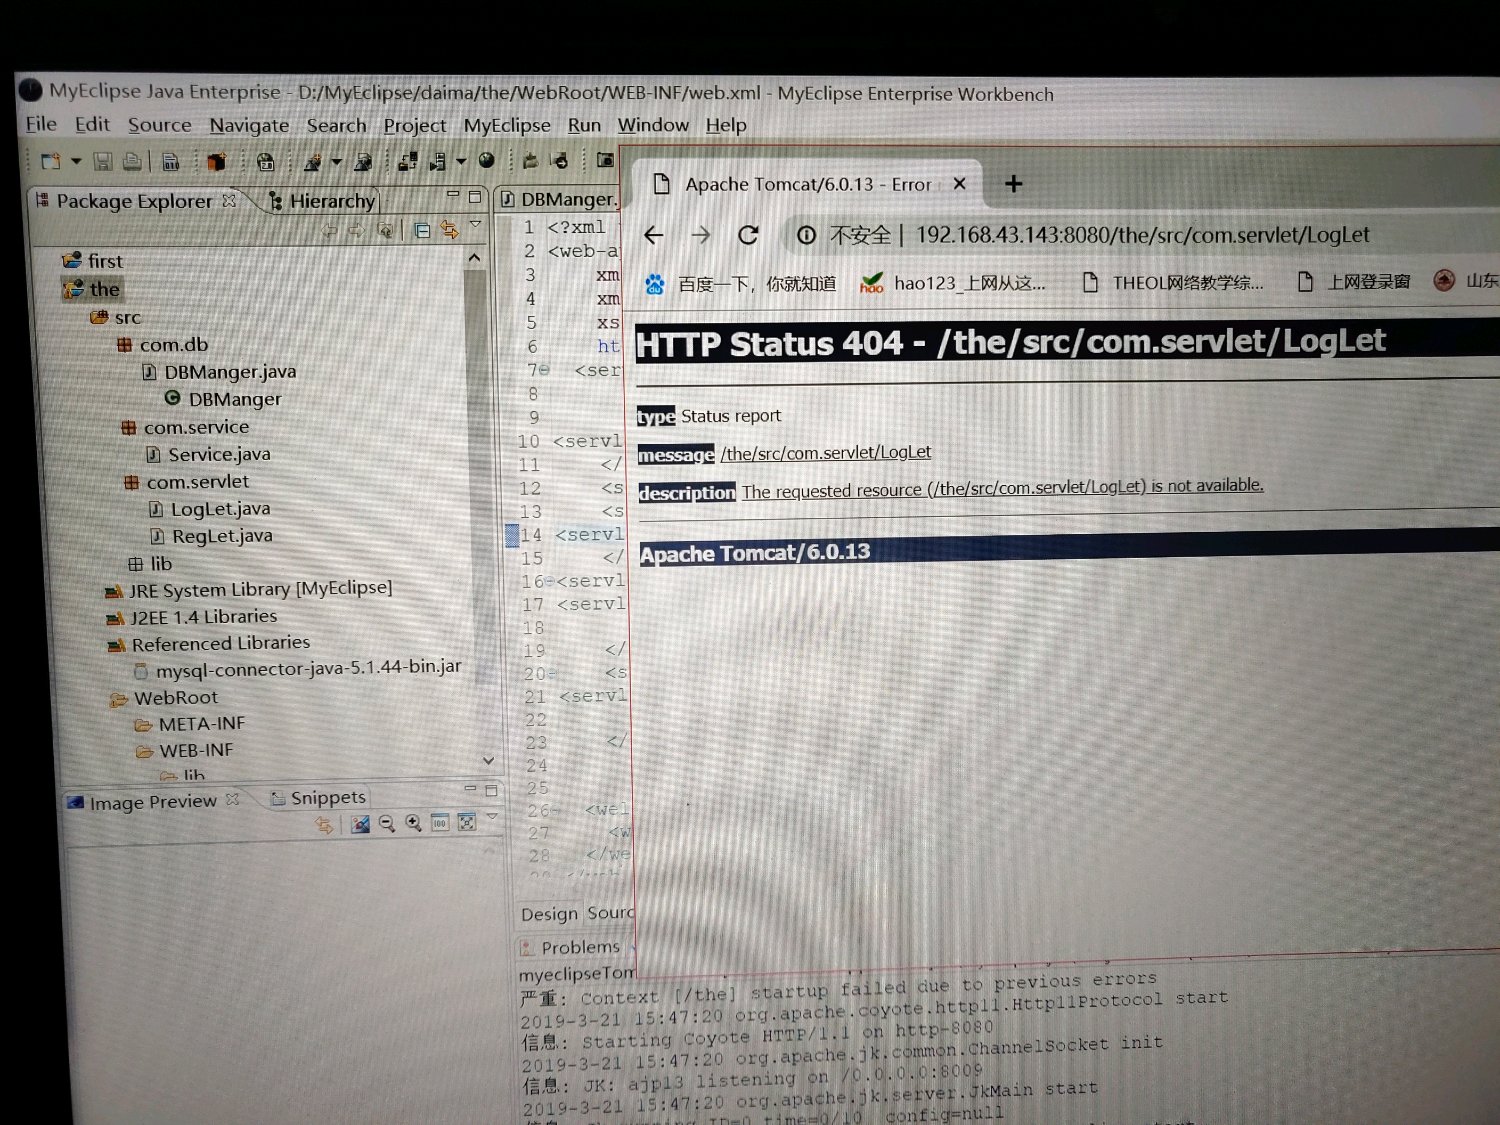The image size is (1500, 1125).
Task: Open the Navigate menu
Action: (x=249, y=125)
